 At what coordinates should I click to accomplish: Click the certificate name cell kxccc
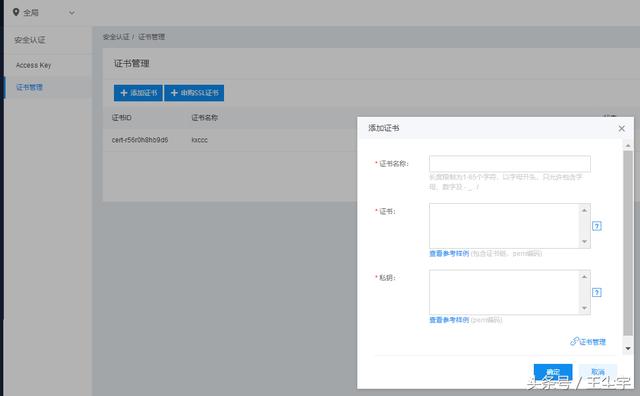(x=200, y=140)
